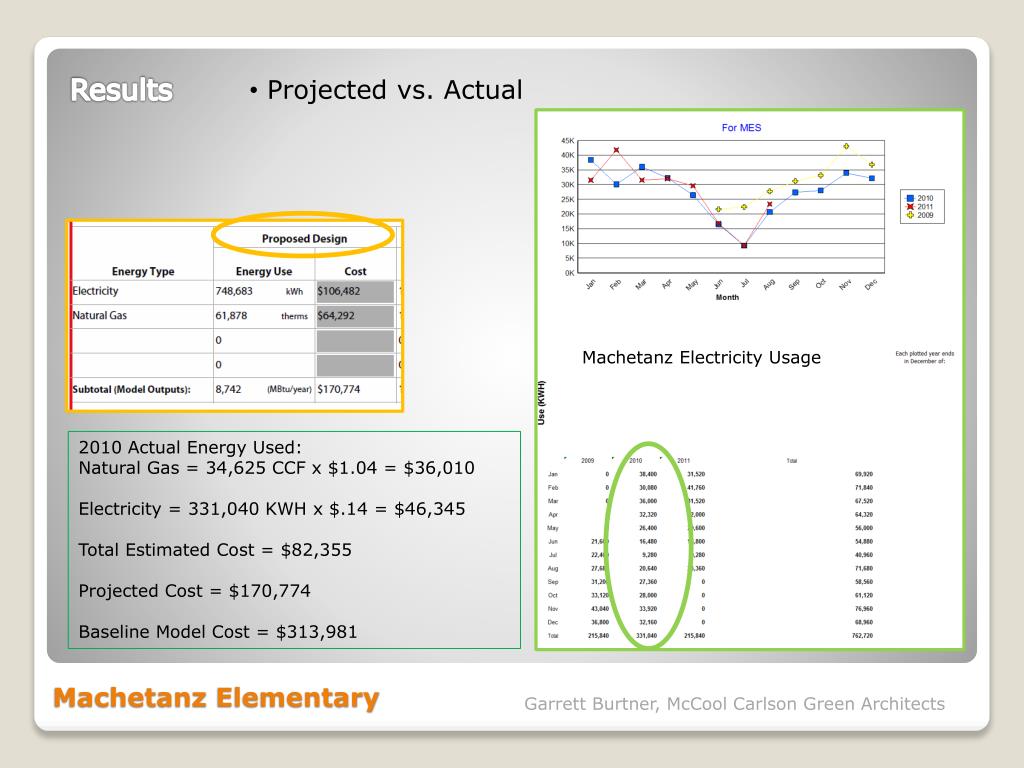
Task: Click the "43,040" November 2009 cell
Action: click(x=600, y=609)
